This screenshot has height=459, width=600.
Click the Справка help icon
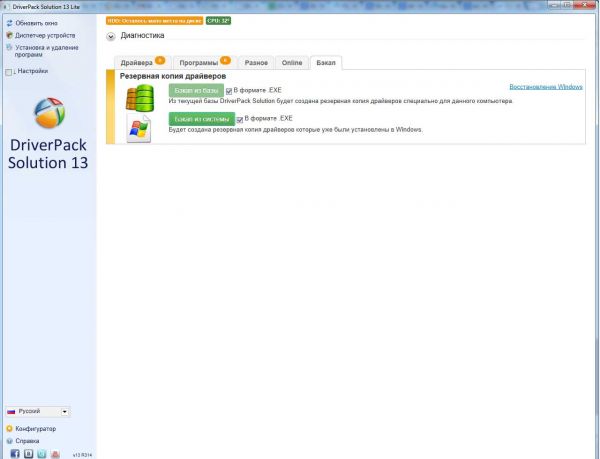click(10, 441)
